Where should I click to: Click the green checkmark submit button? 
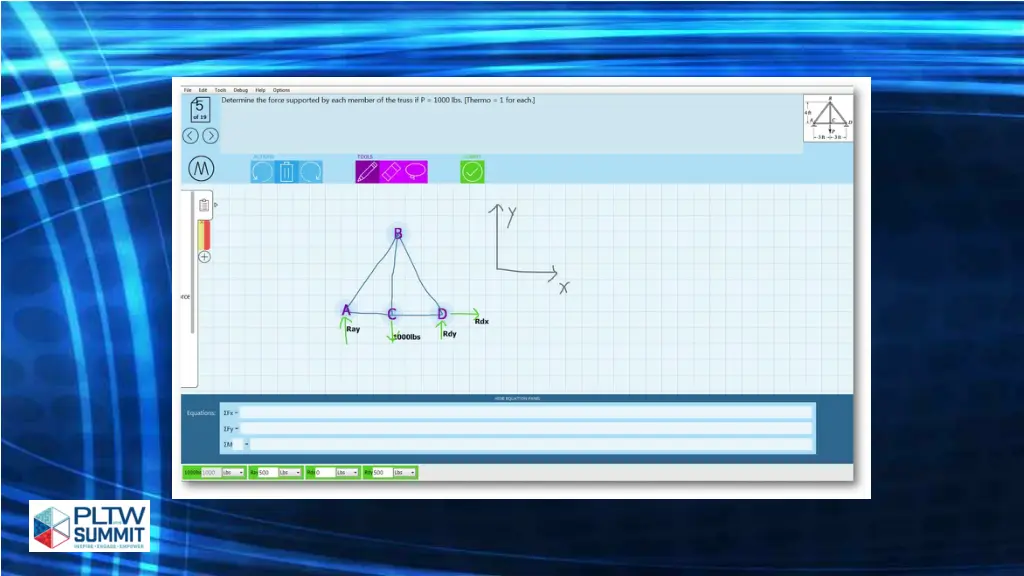click(472, 171)
